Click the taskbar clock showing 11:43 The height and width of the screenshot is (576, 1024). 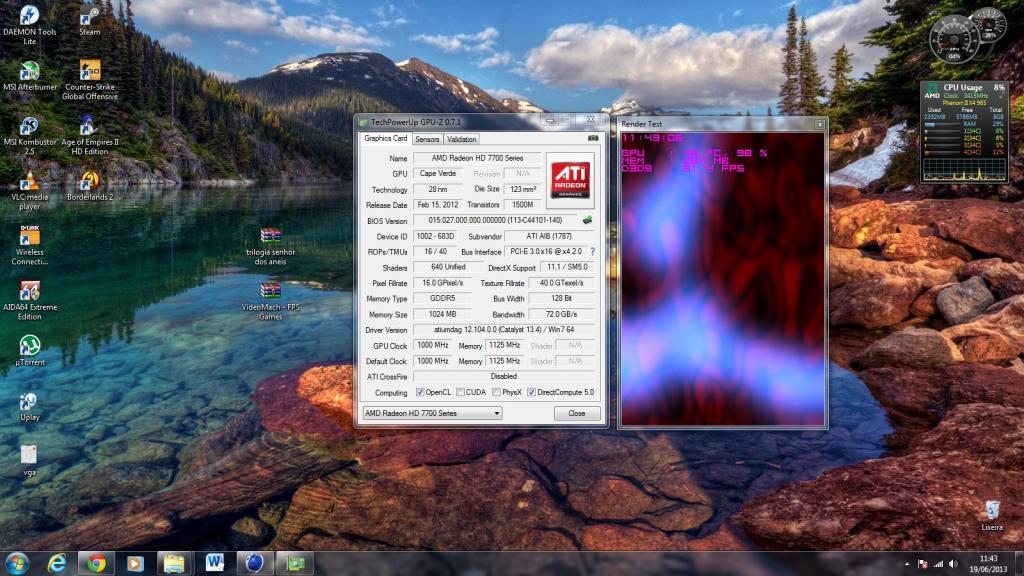pos(988,564)
